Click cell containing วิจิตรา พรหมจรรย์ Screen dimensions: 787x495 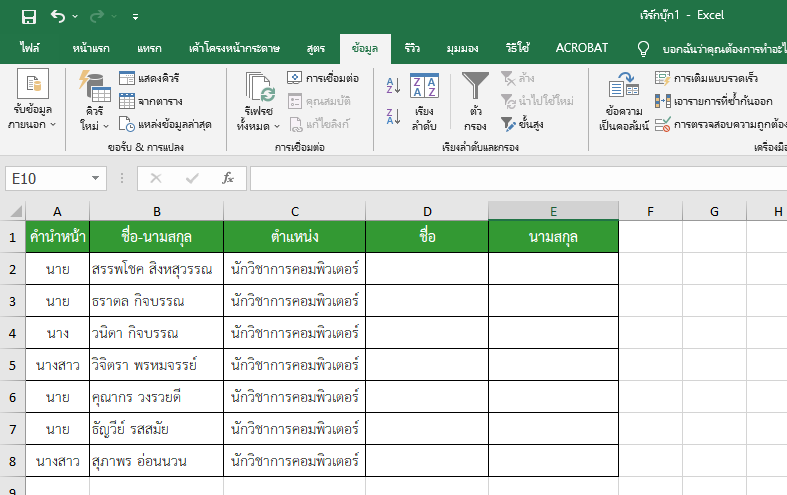click(157, 365)
